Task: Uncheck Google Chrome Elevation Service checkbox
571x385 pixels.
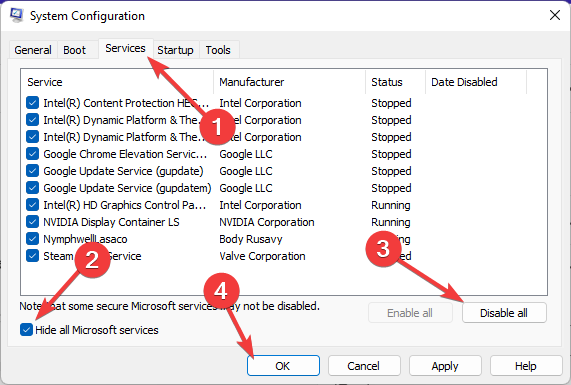Action: coord(32,154)
